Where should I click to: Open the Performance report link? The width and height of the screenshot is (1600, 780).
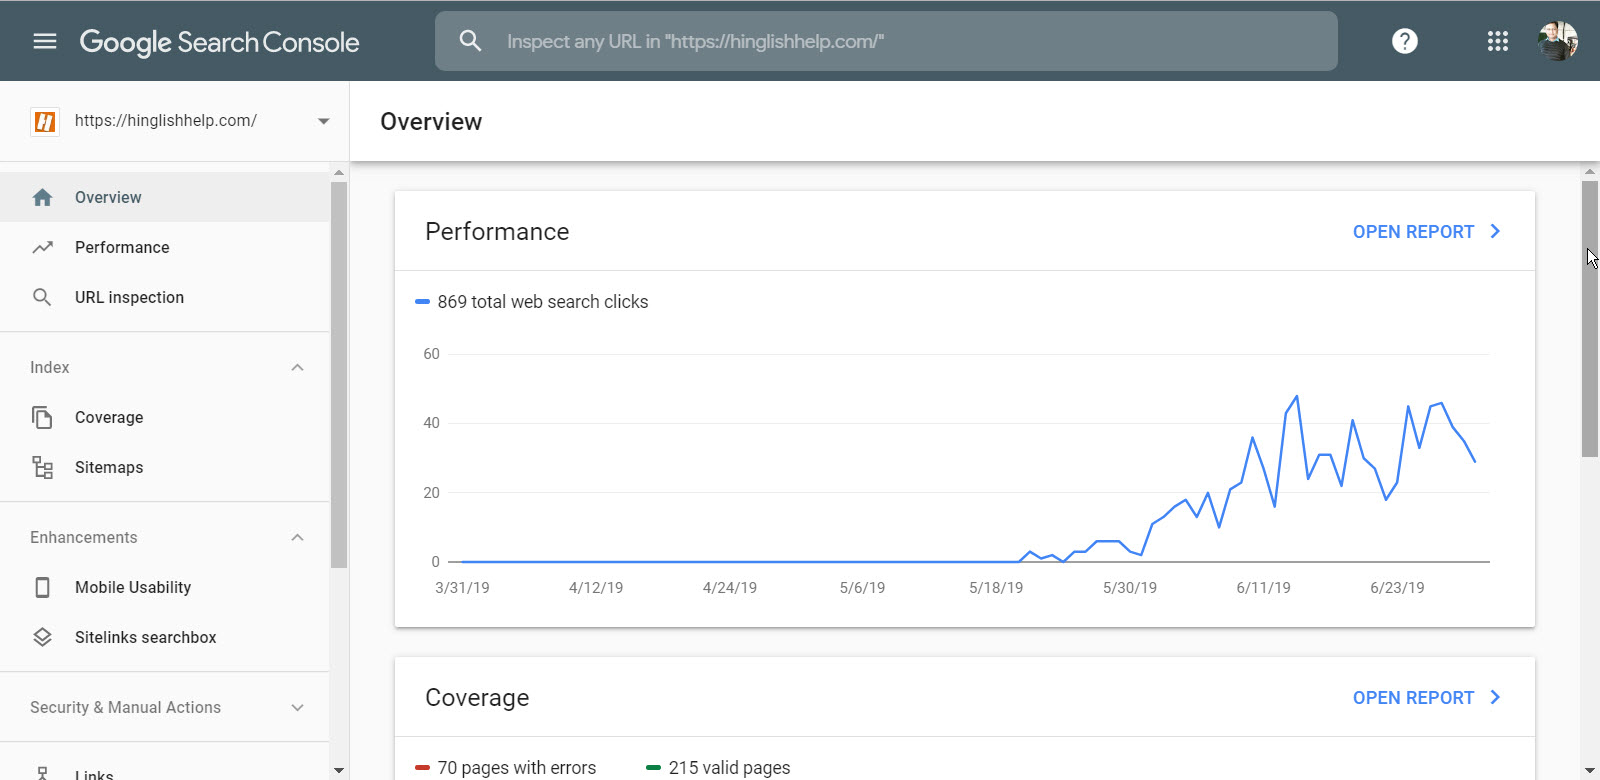(x=1413, y=232)
